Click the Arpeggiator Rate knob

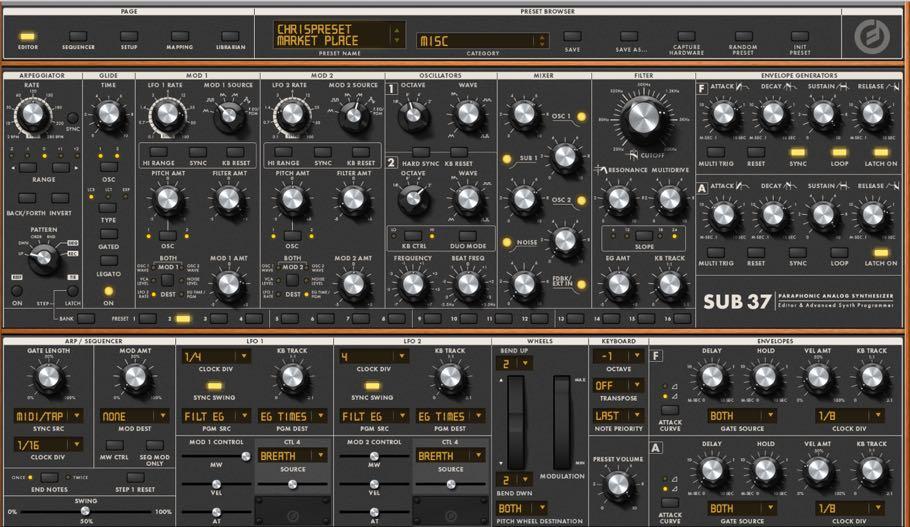tap(32, 114)
